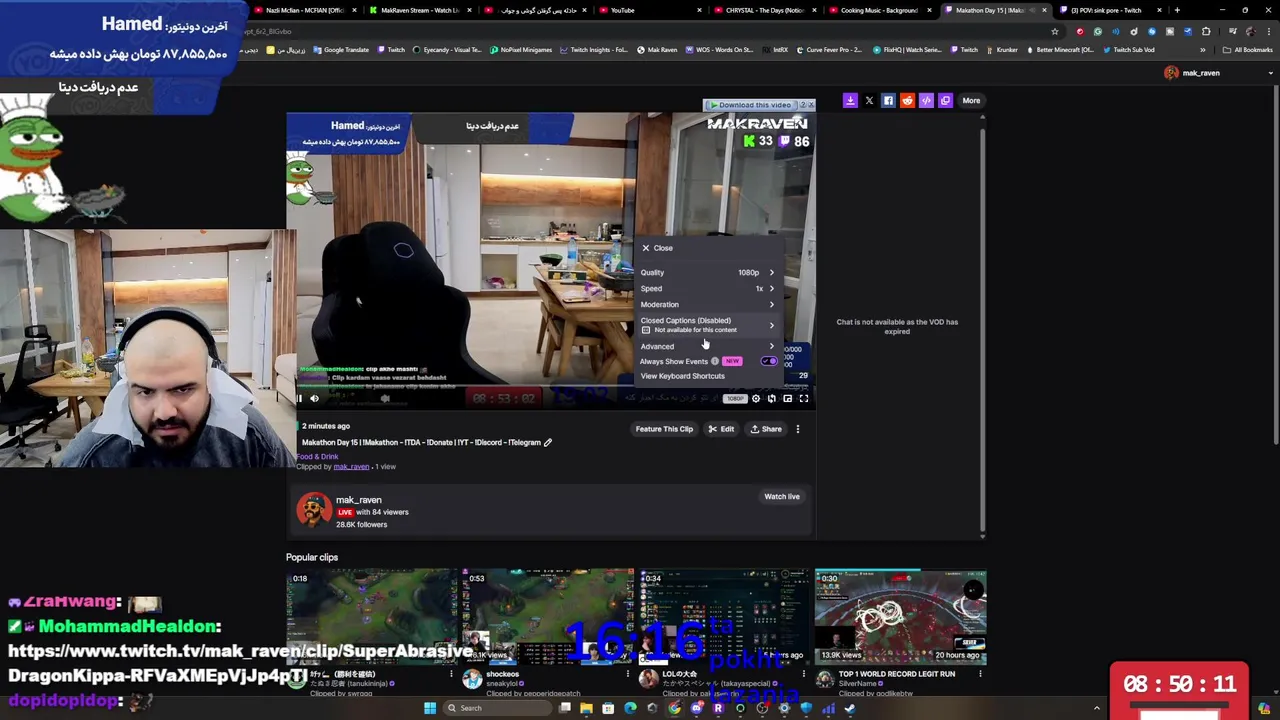Screen dimensions: 1280x720
Task: Bookmark this page star icon
Action: pyautogui.click(x=1054, y=31)
